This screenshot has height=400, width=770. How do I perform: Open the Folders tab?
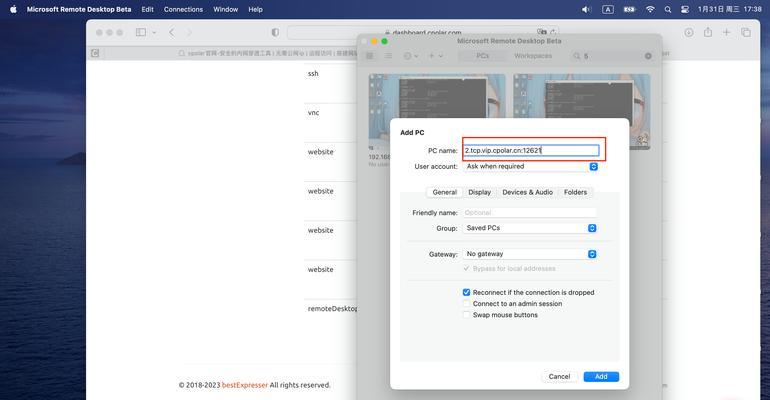[575, 192]
